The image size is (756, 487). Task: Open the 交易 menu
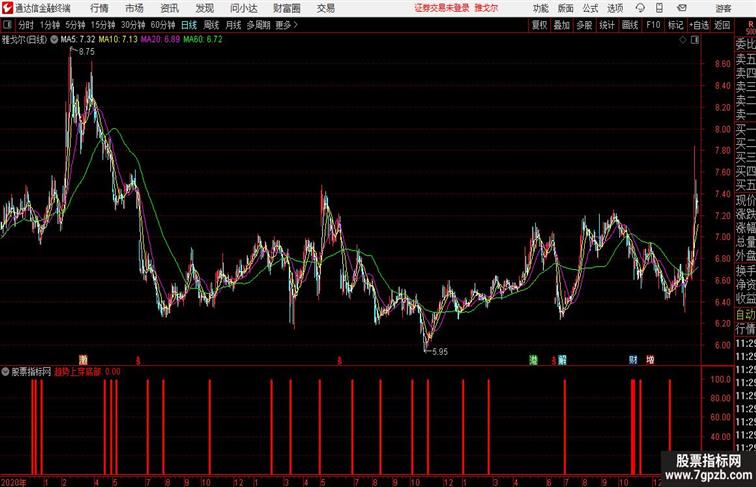326,8
